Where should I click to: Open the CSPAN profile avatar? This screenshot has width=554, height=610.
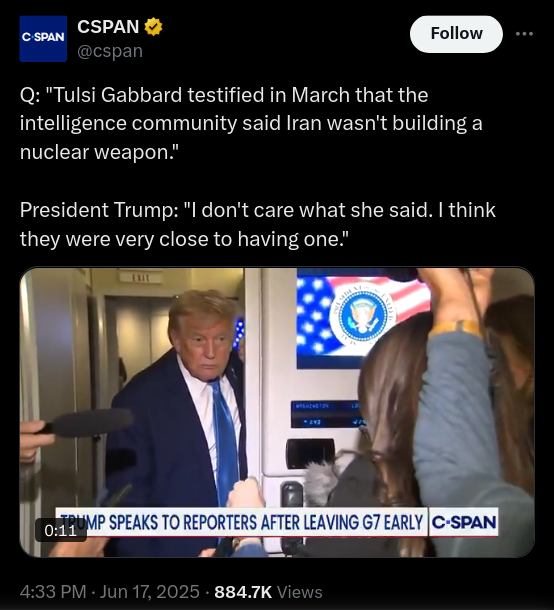pos(43,39)
